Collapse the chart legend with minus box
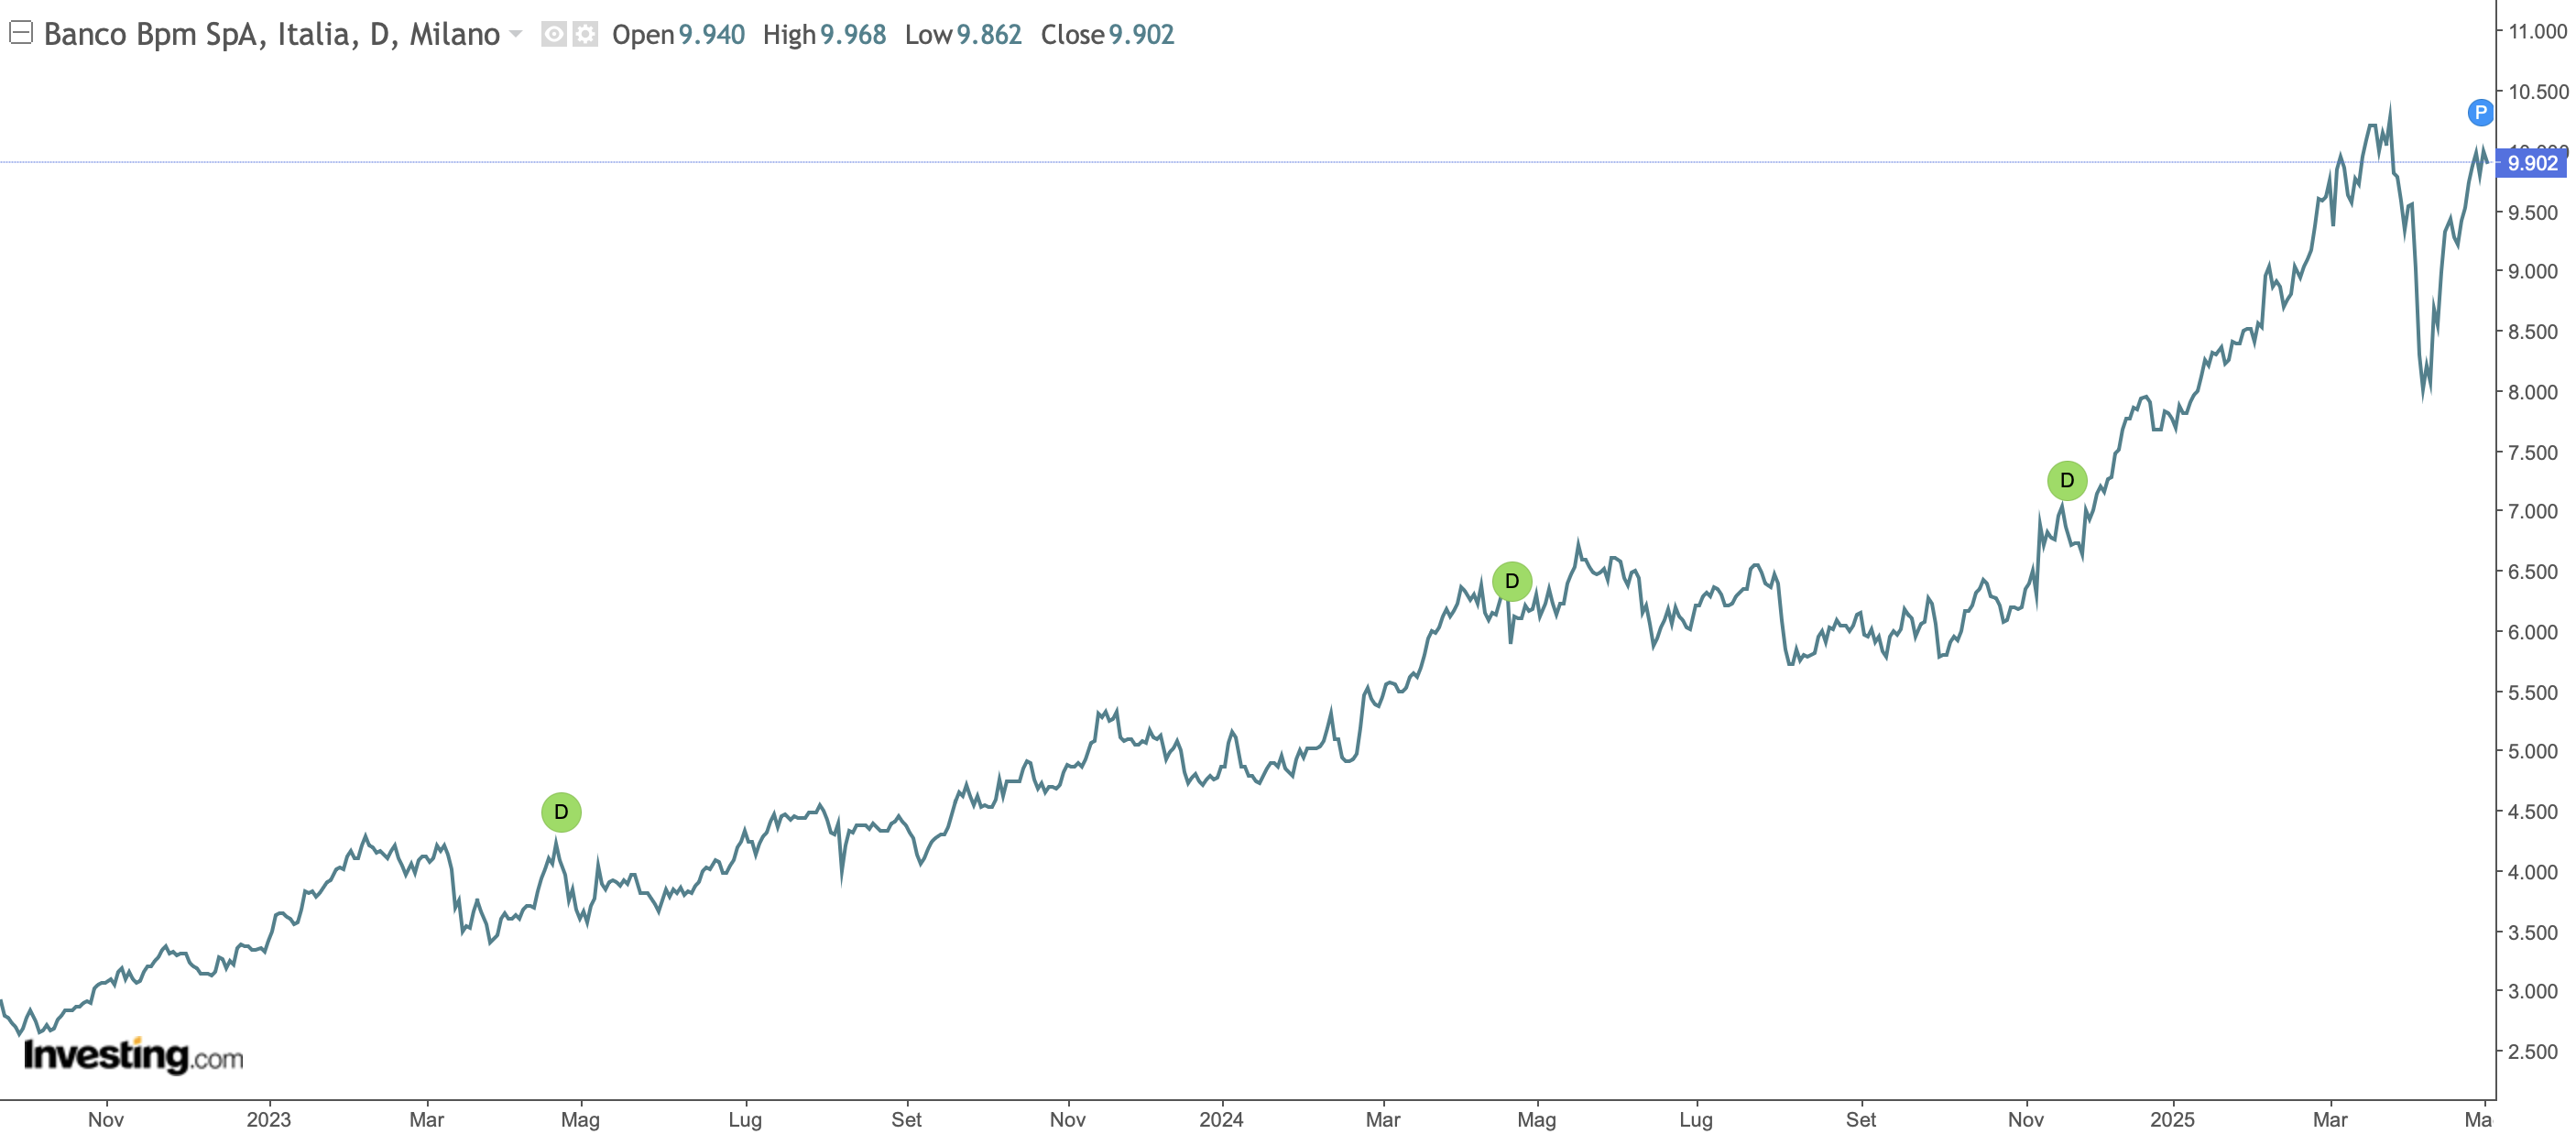This screenshot has height=1134, width=2576. coord(21,33)
